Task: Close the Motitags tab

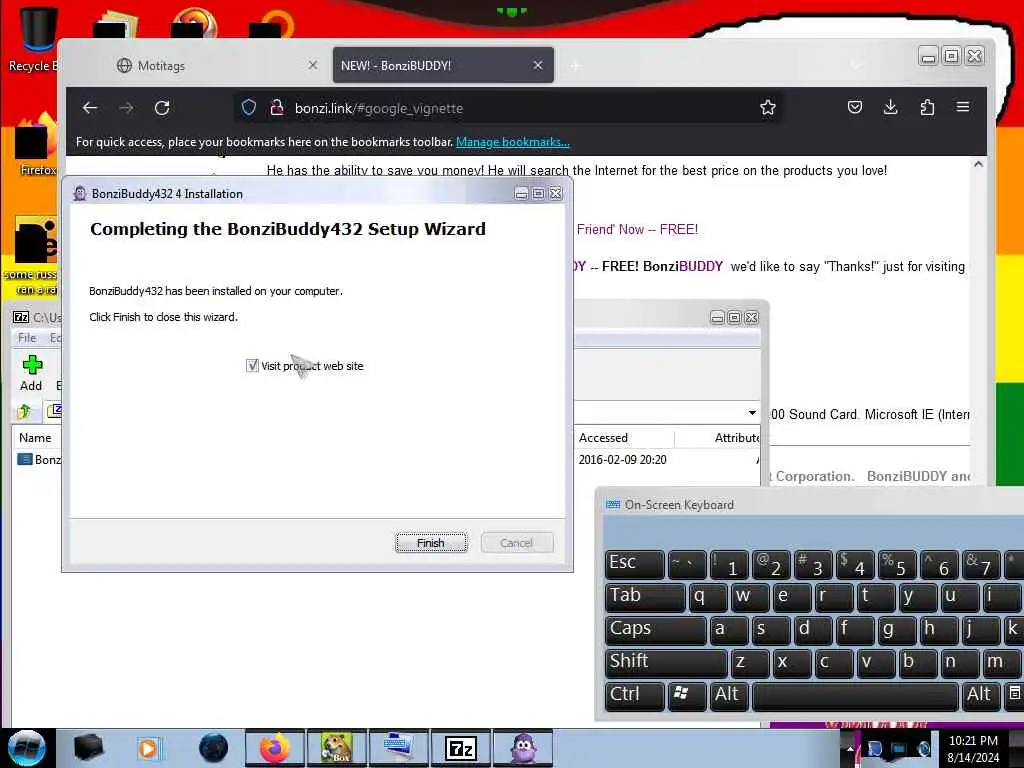Action: (313, 65)
